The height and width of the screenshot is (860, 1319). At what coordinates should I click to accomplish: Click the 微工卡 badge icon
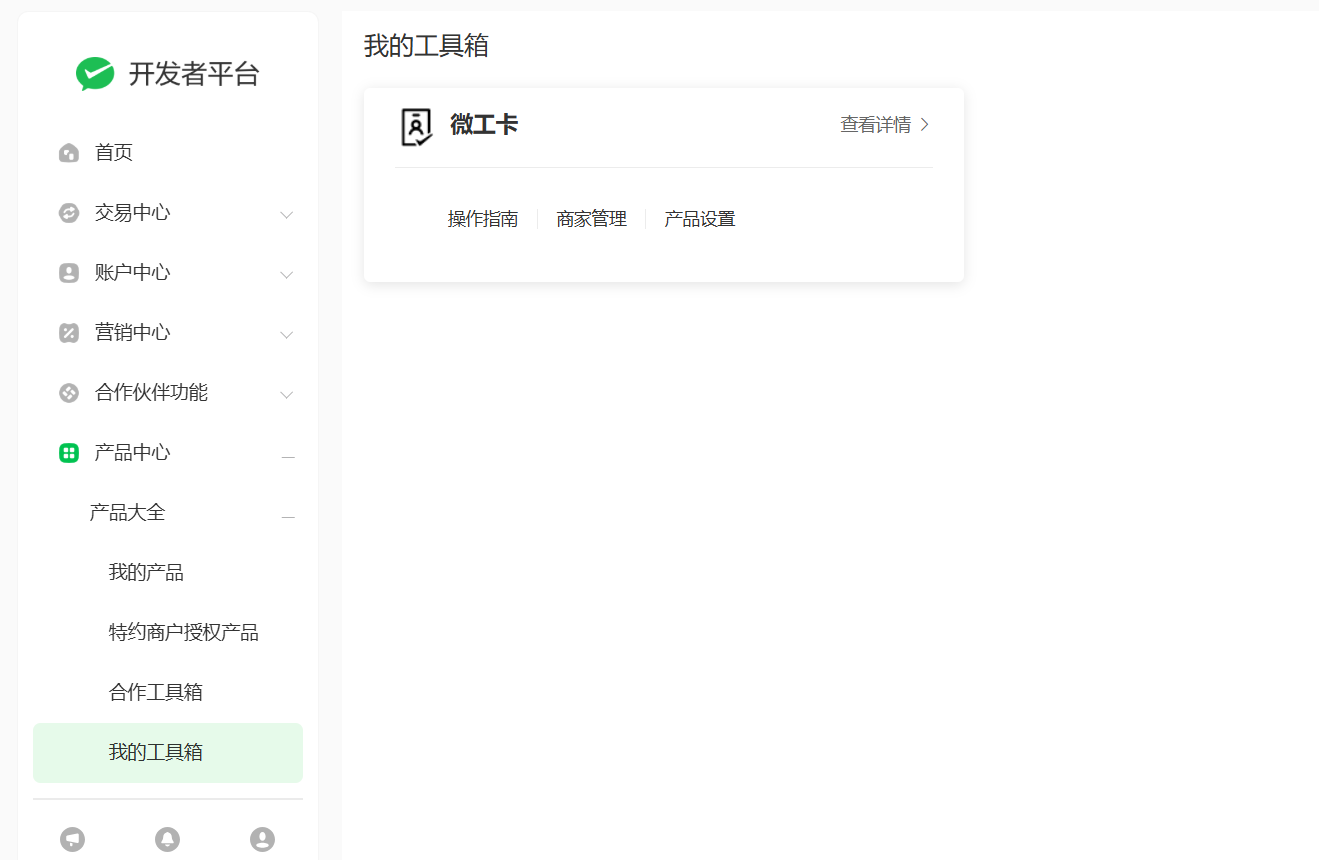(x=416, y=127)
